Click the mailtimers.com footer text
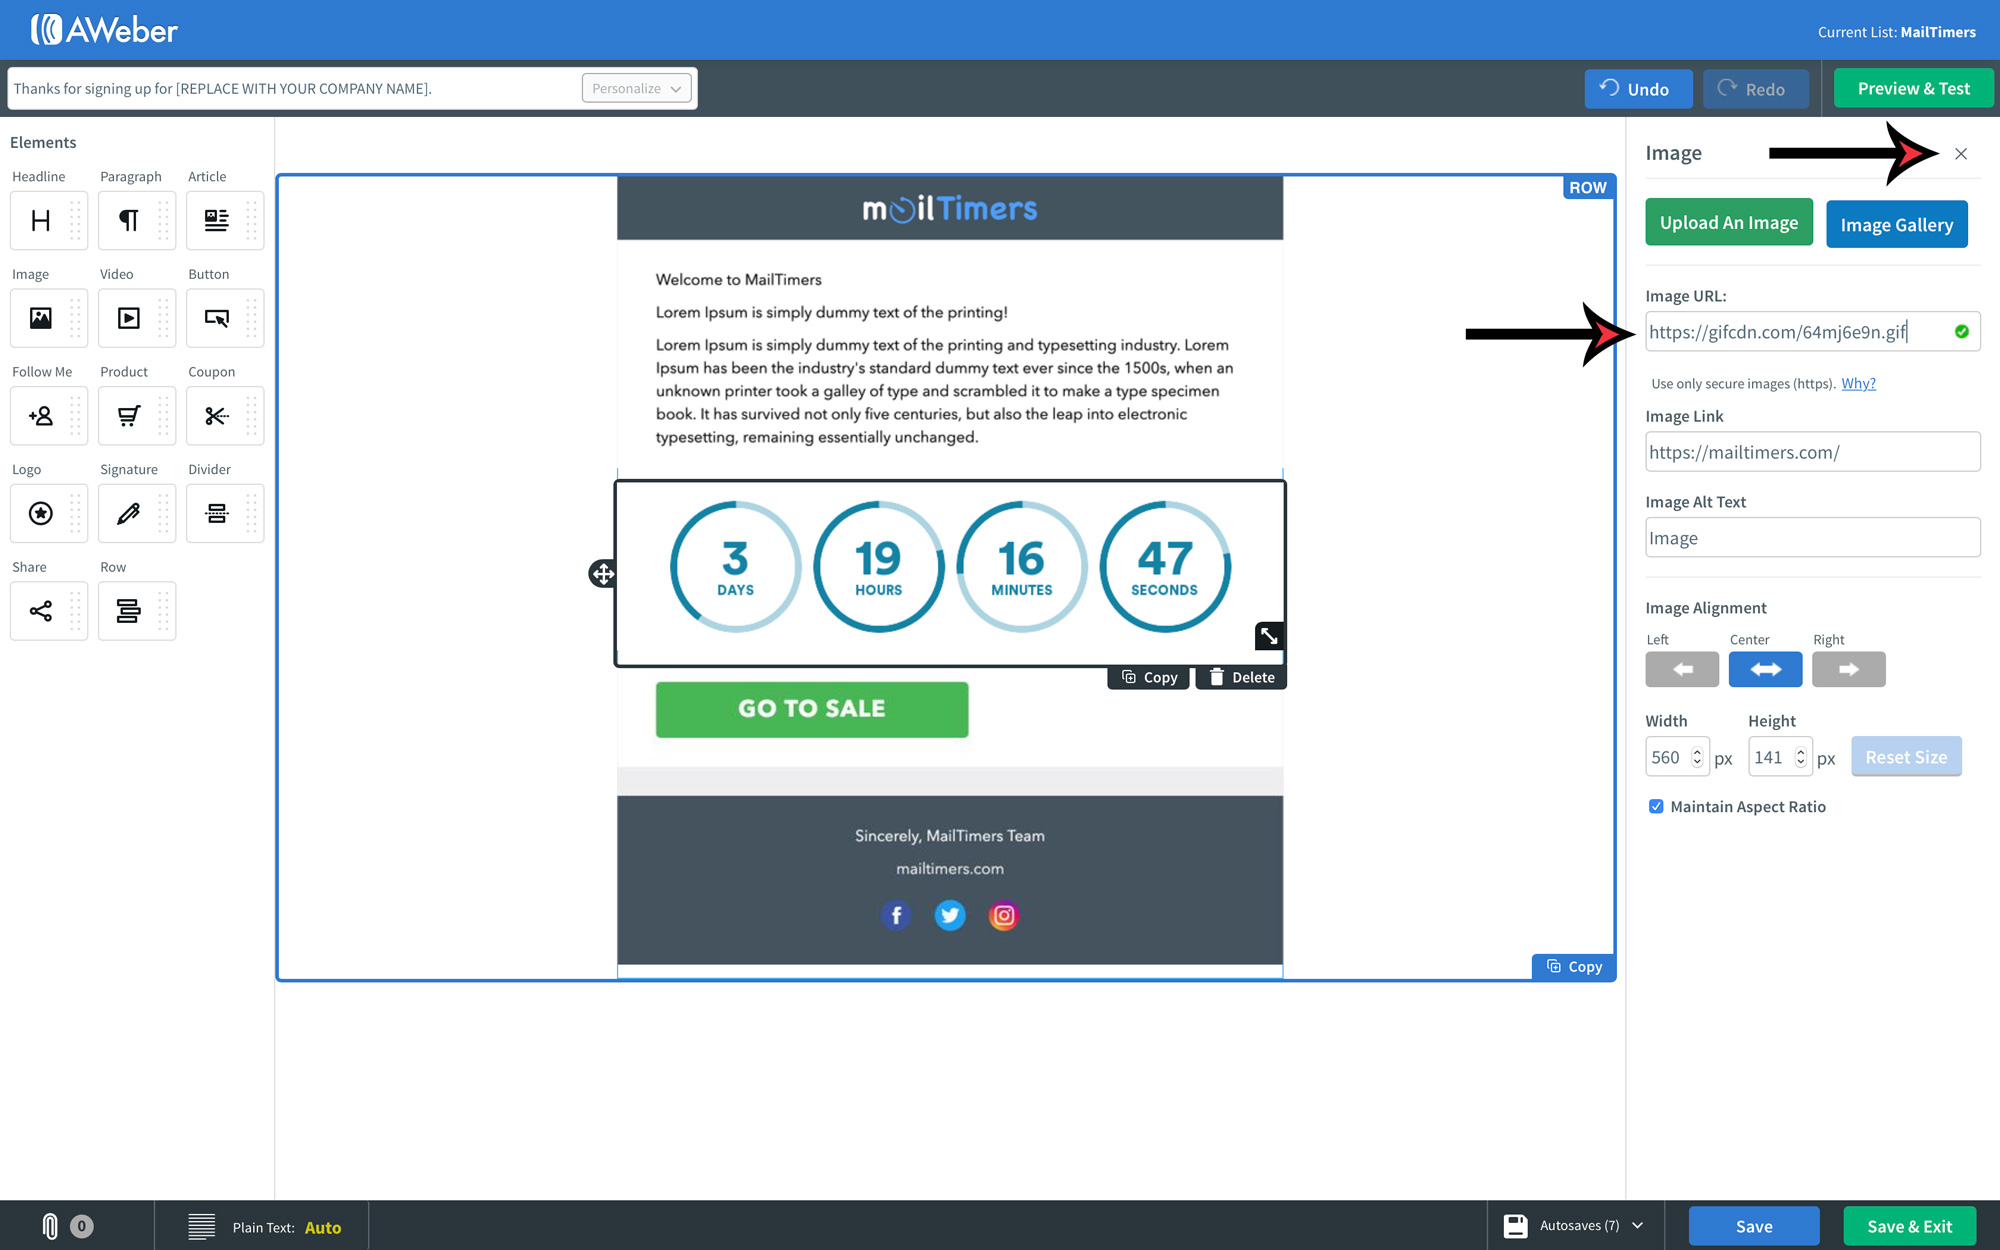The image size is (2000, 1250). 950,868
